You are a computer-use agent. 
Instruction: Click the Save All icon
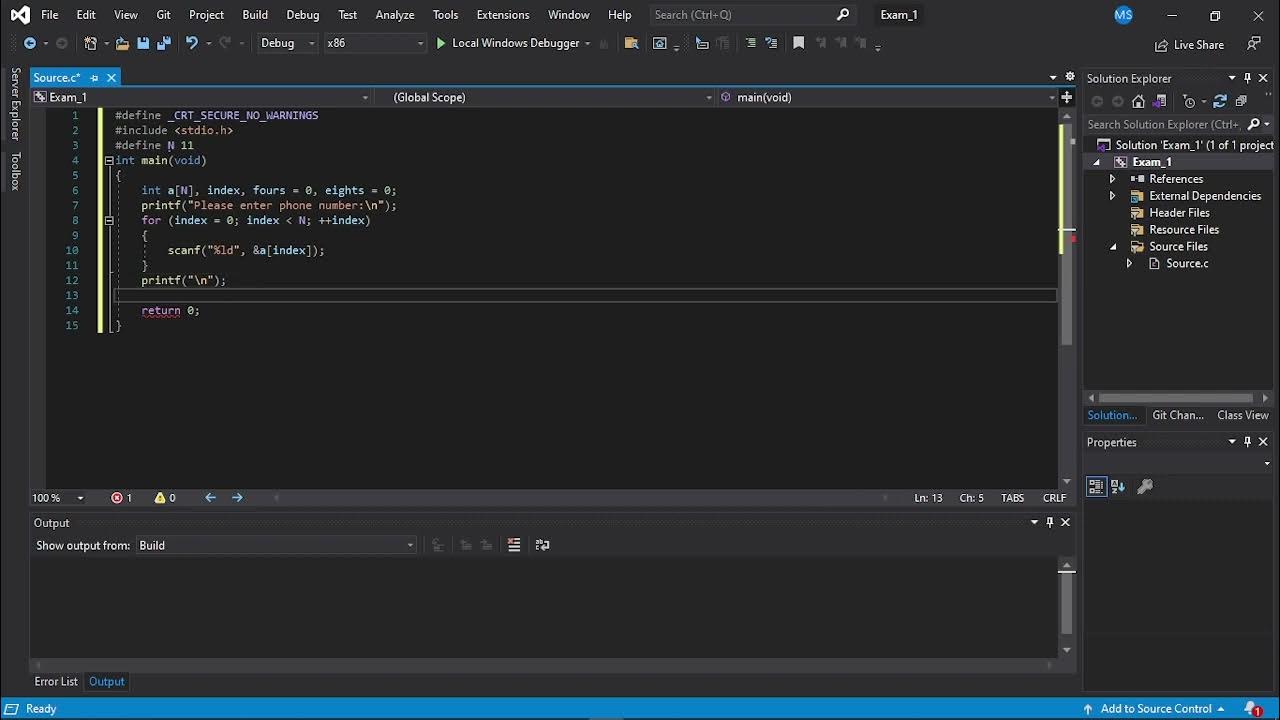pos(163,43)
